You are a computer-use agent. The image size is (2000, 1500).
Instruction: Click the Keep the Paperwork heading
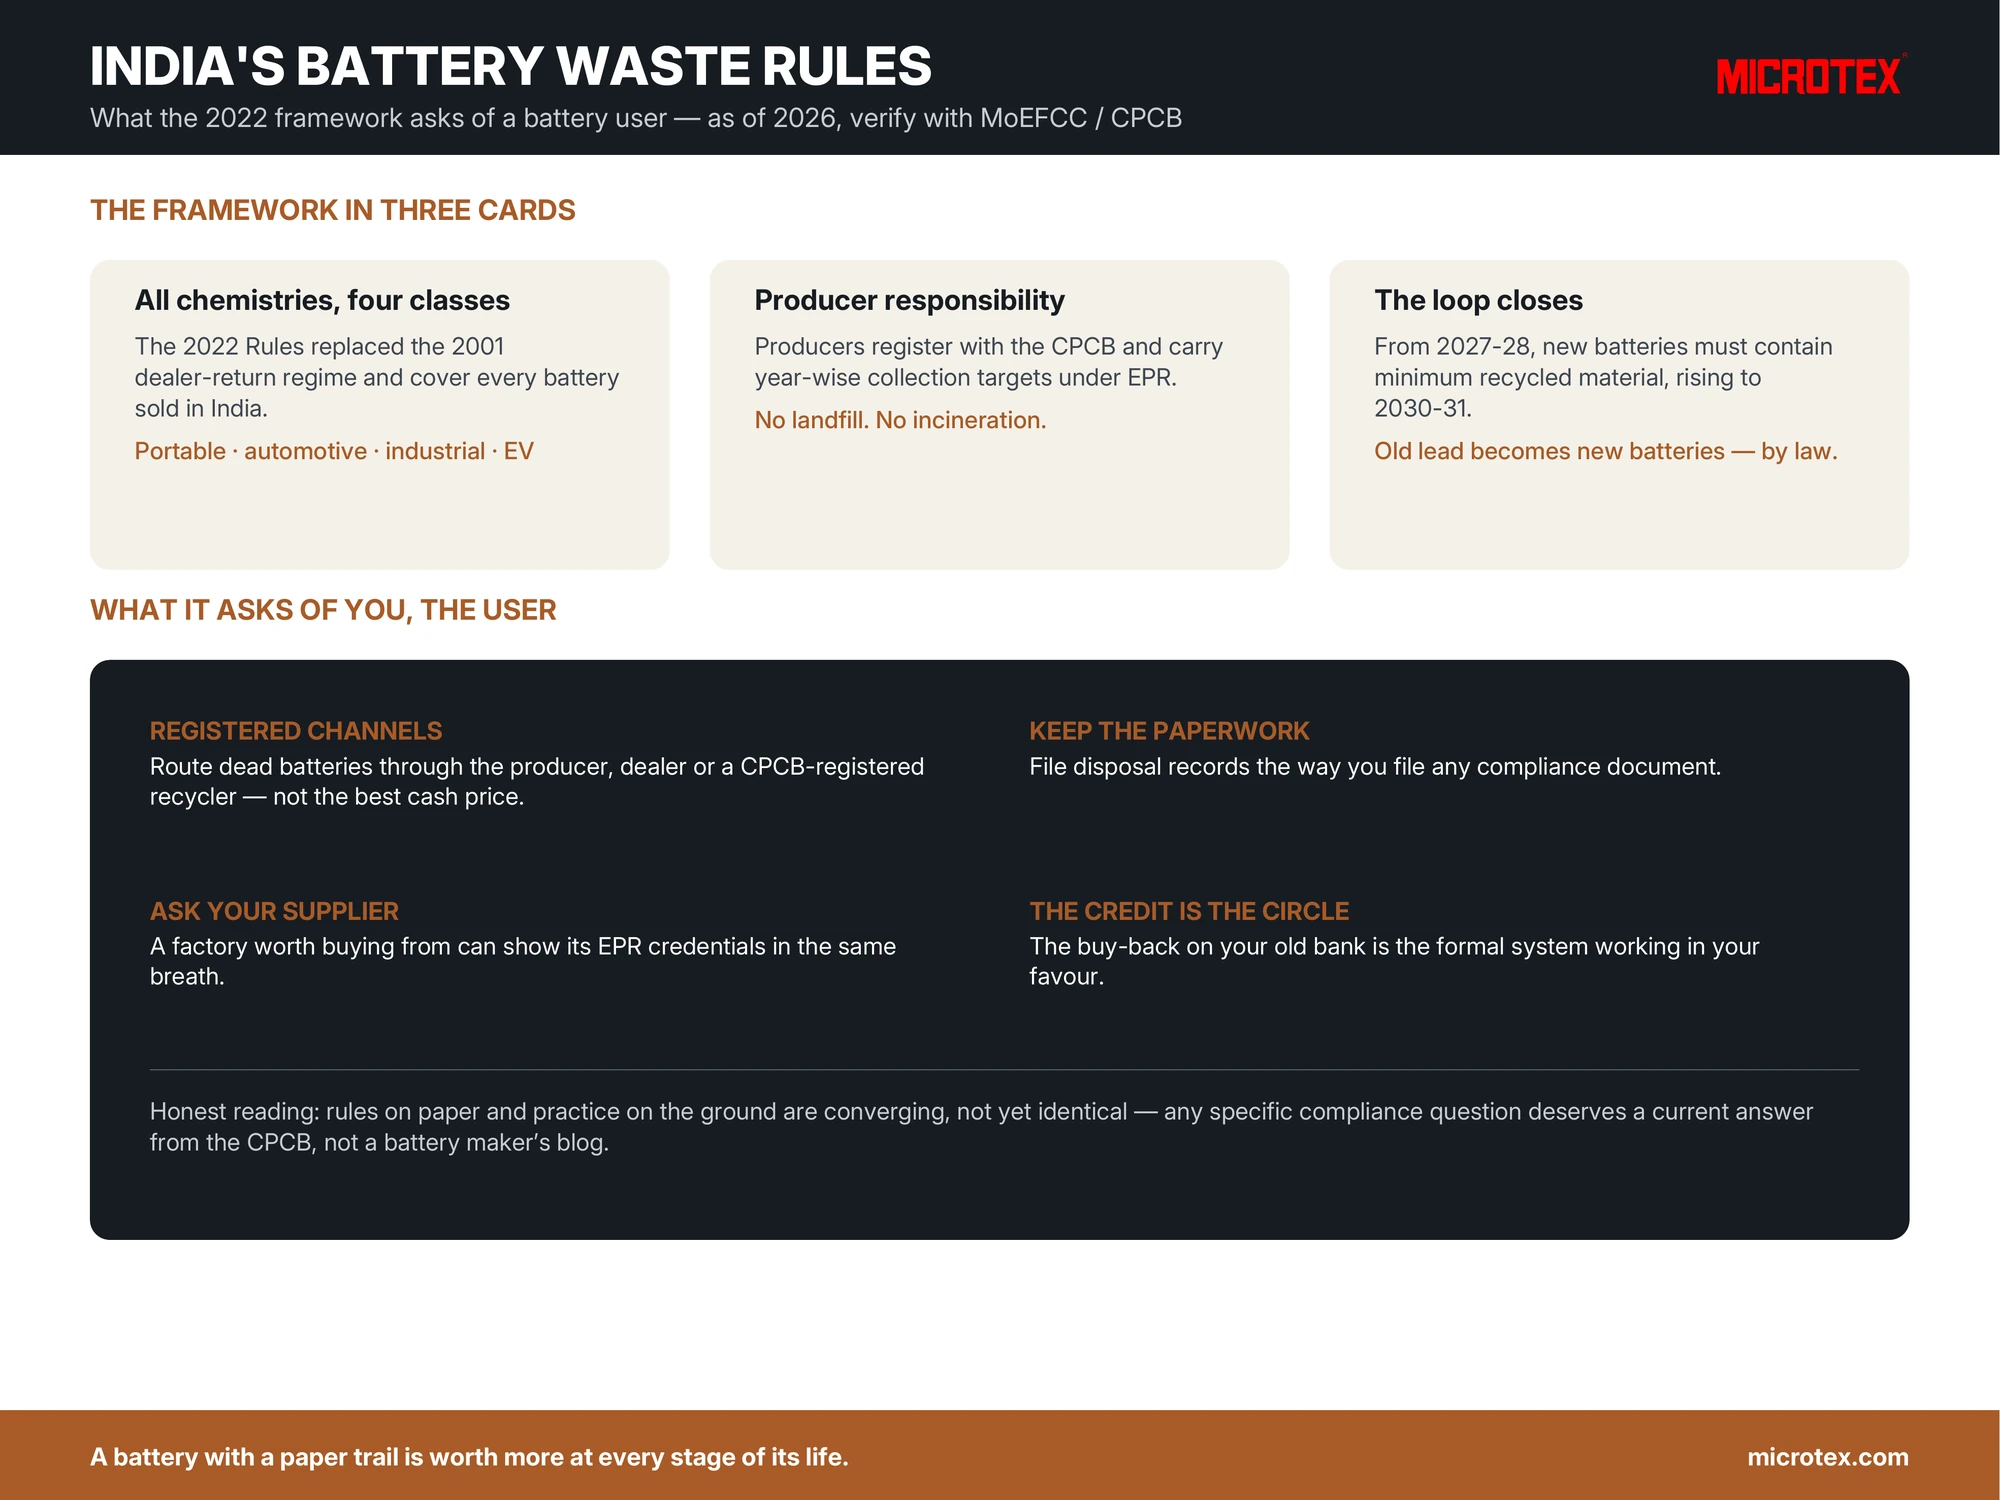pos(1169,731)
